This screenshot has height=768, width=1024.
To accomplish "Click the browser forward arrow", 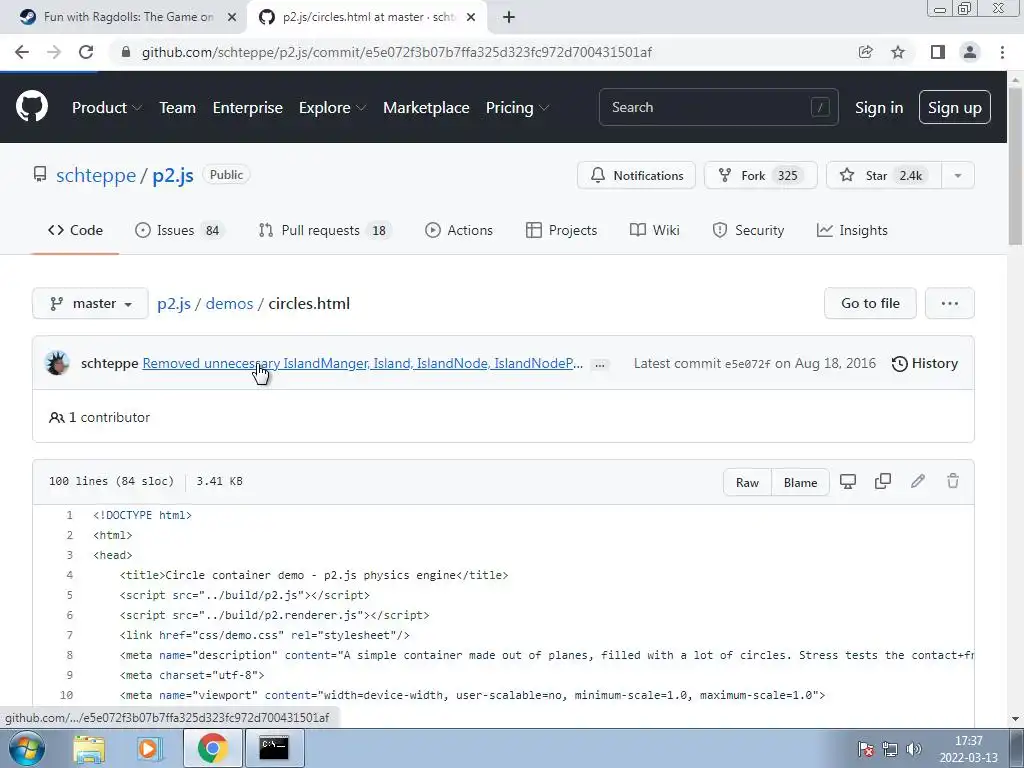I will click(54, 52).
